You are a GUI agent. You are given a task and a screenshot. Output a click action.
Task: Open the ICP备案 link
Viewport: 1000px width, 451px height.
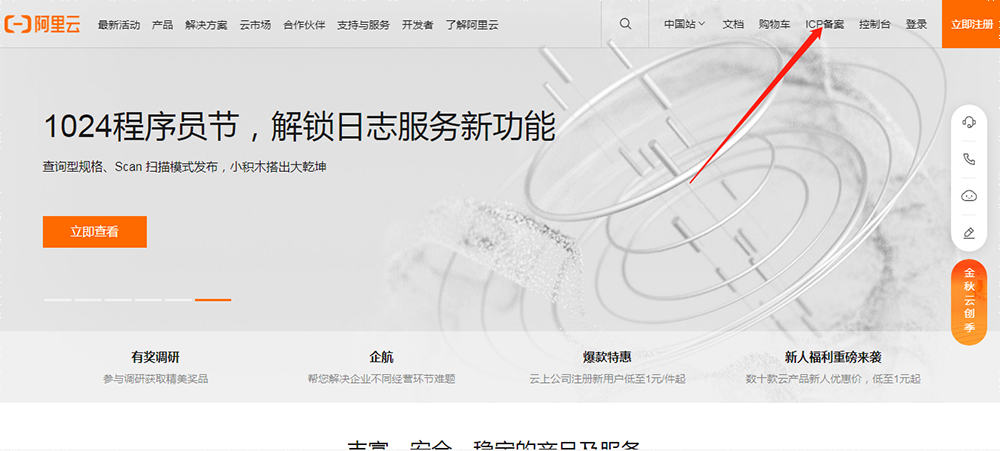pyautogui.click(x=824, y=24)
